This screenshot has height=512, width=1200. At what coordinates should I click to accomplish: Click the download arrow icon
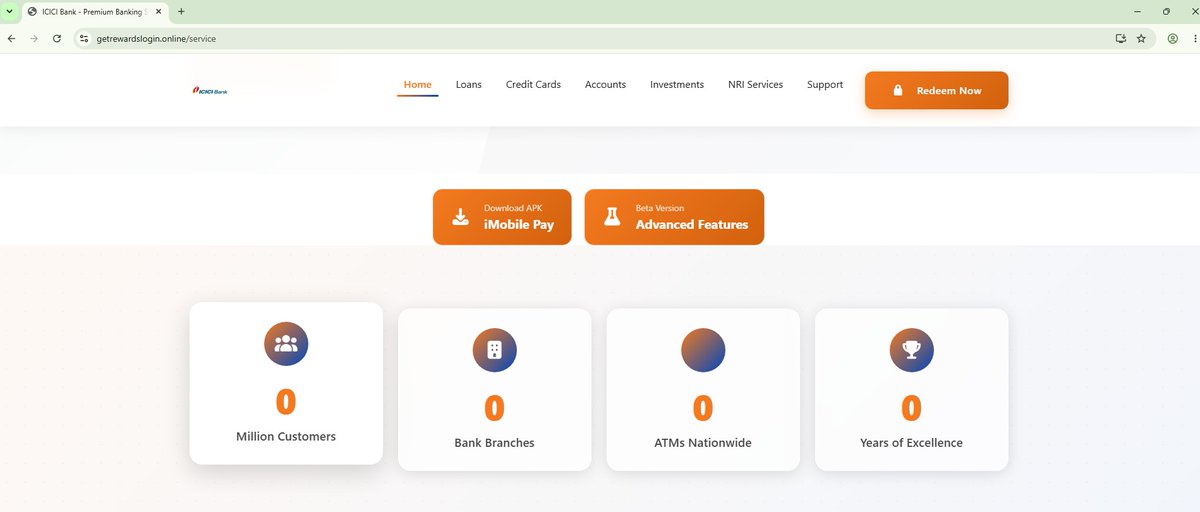click(460, 217)
